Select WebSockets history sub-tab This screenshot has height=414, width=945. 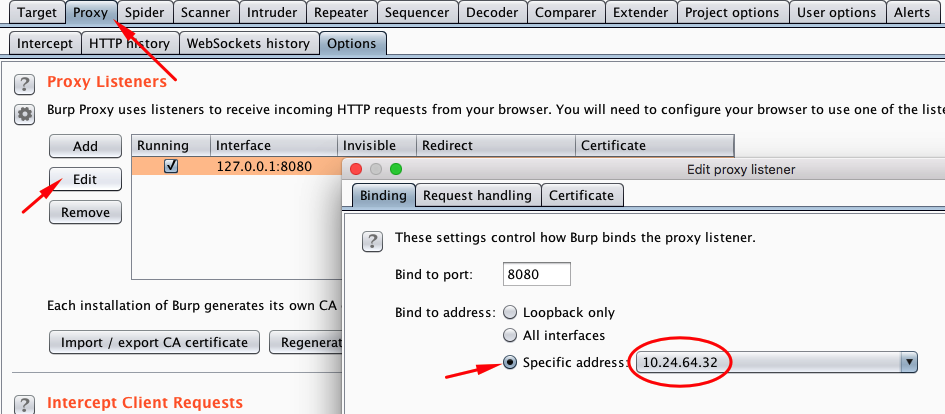[x=248, y=43]
